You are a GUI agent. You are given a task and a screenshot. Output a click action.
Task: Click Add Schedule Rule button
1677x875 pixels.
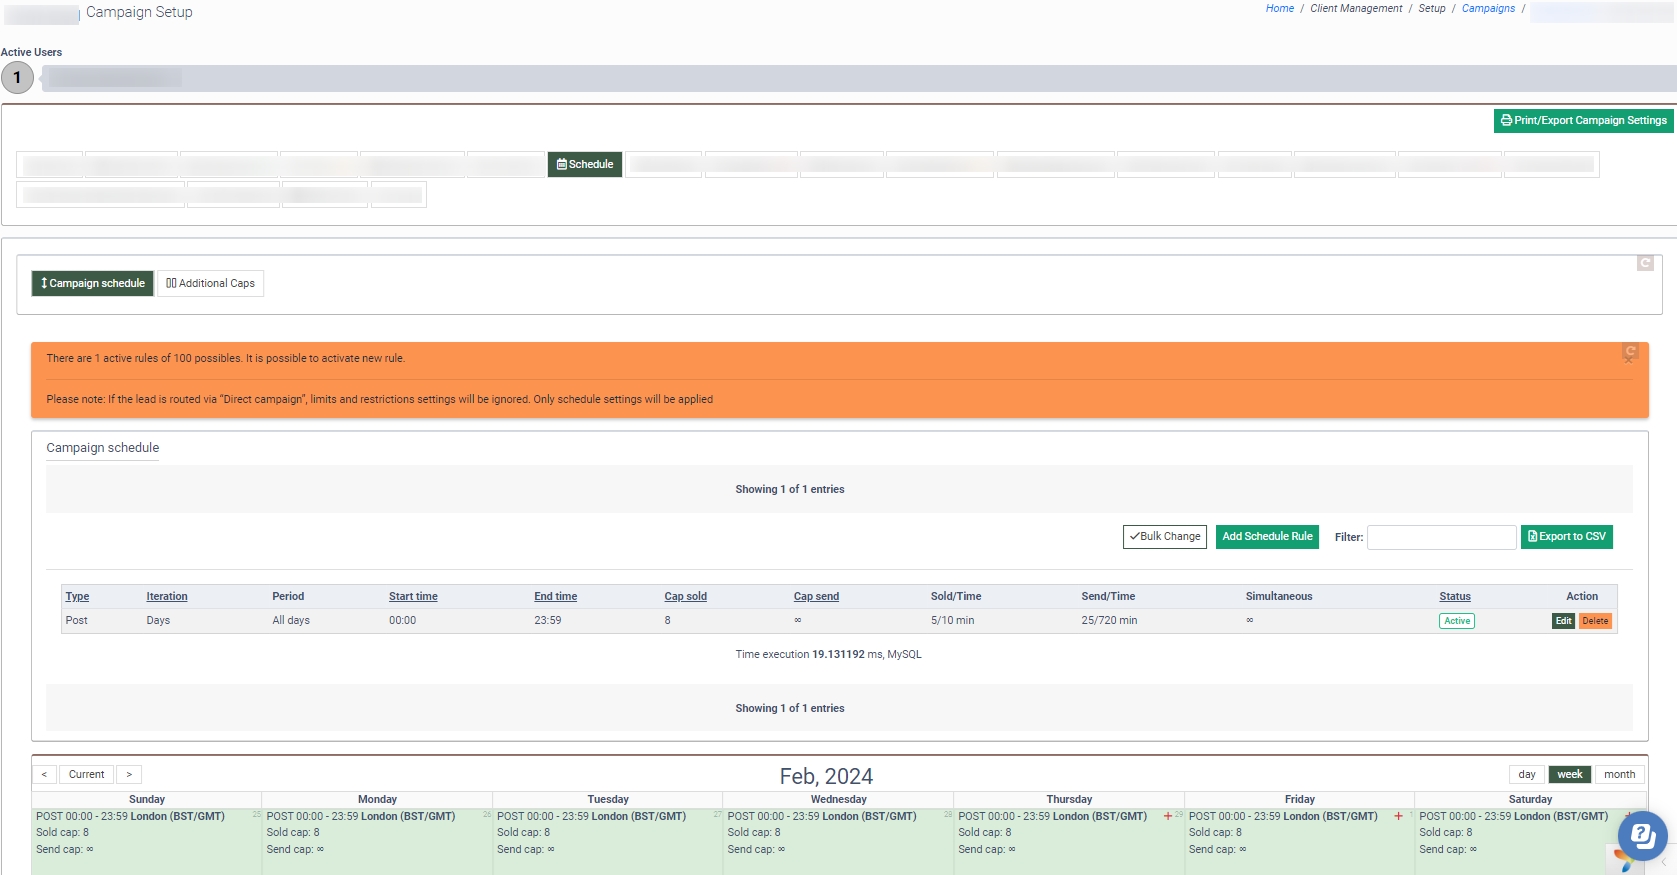click(x=1267, y=537)
